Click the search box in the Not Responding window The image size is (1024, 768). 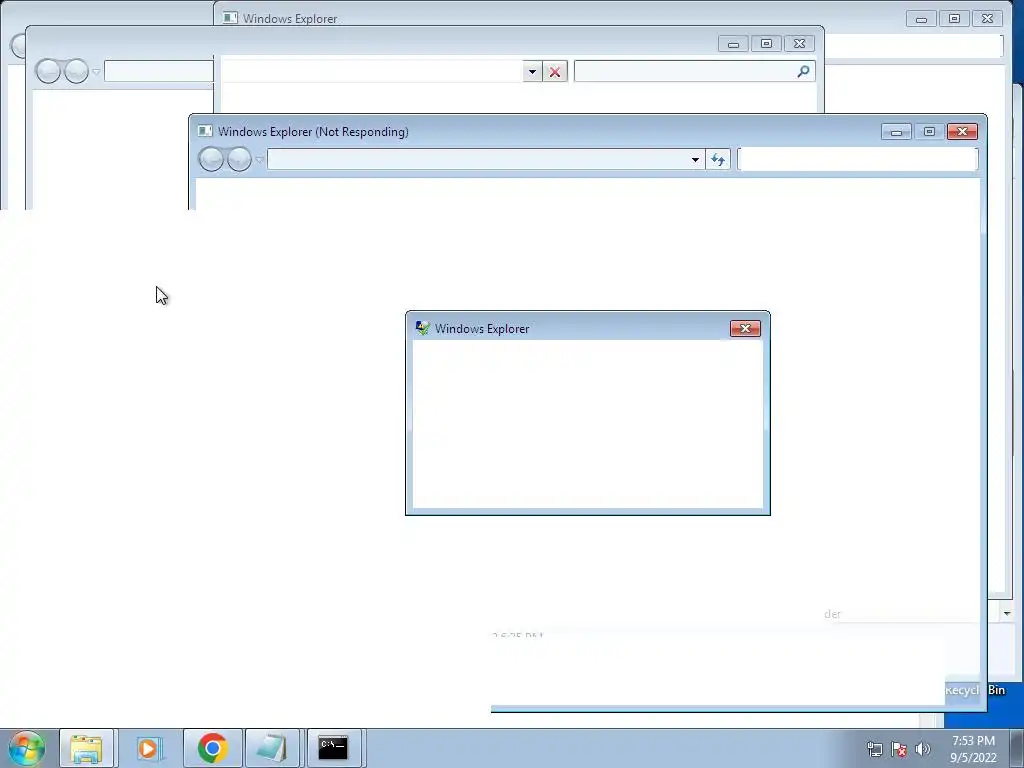click(x=858, y=159)
